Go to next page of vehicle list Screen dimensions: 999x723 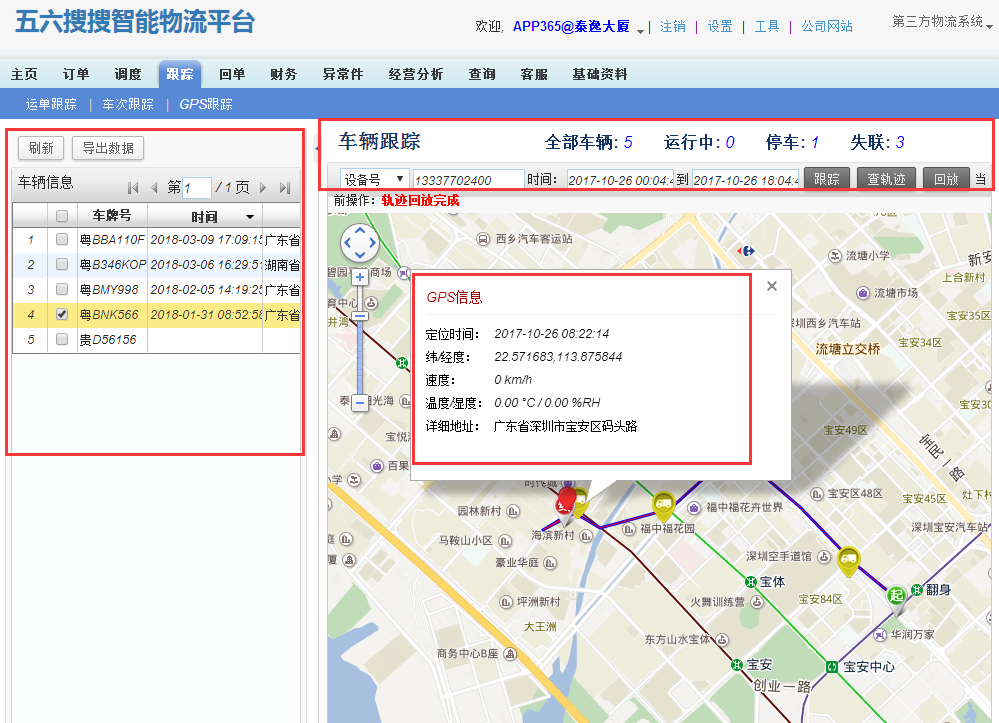point(263,188)
